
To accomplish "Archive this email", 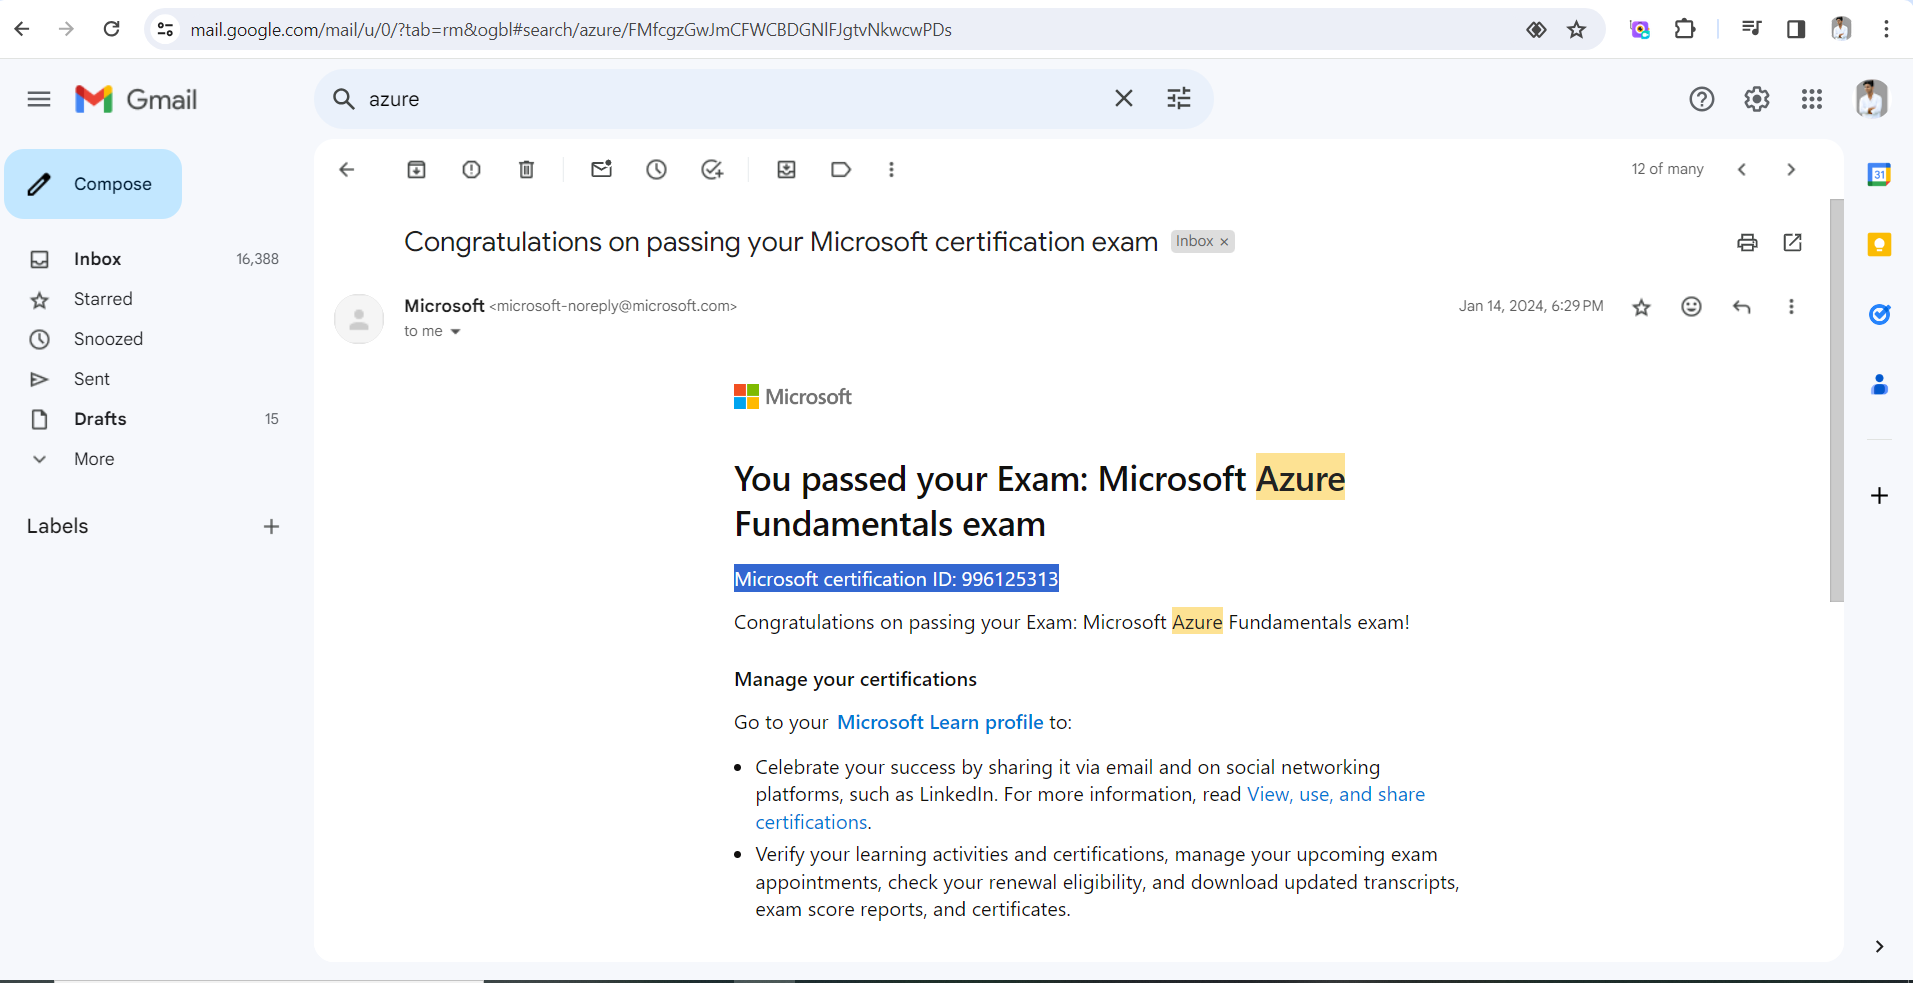I will pos(415,169).
